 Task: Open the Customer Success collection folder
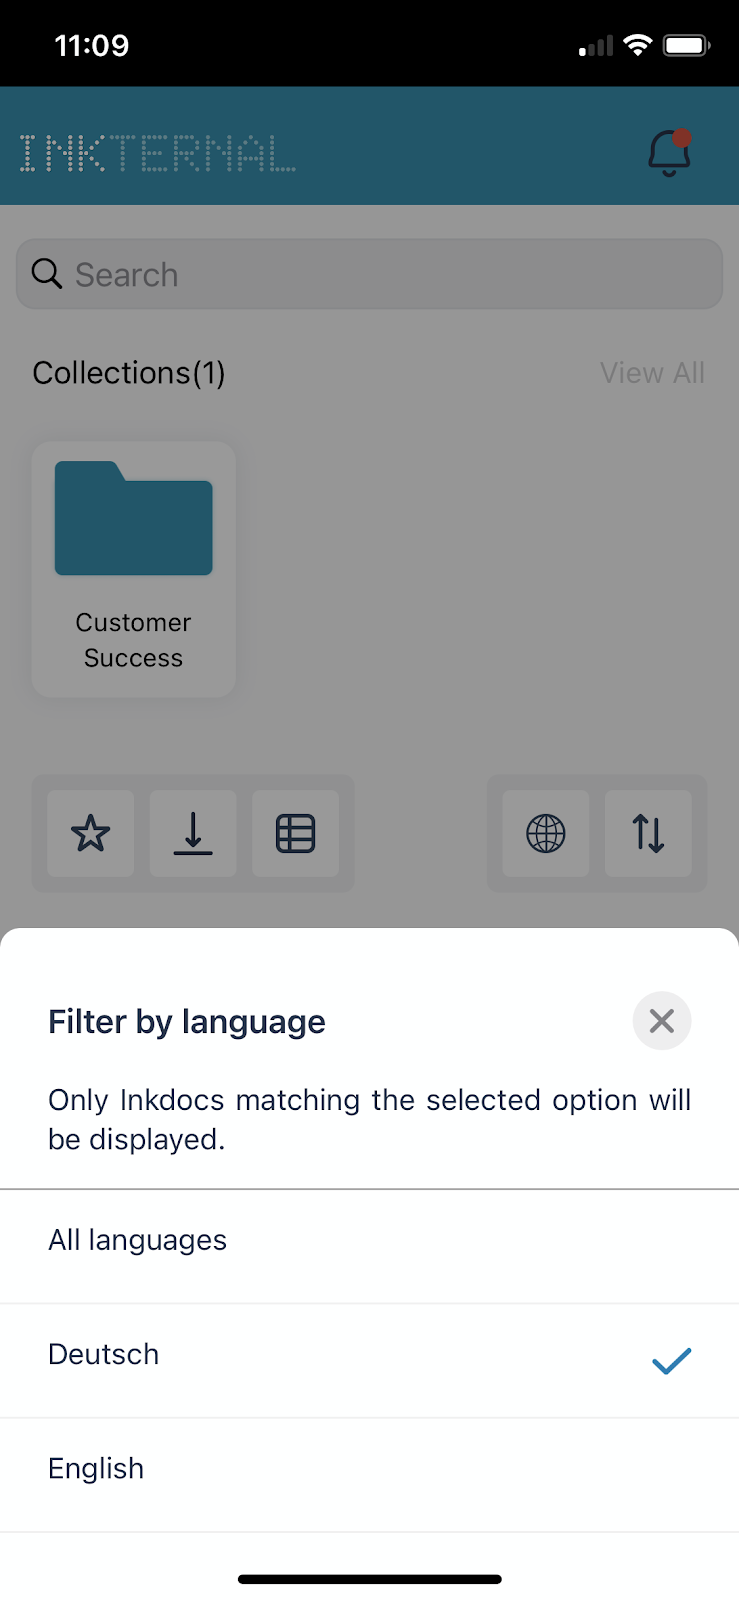click(x=134, y=569)
